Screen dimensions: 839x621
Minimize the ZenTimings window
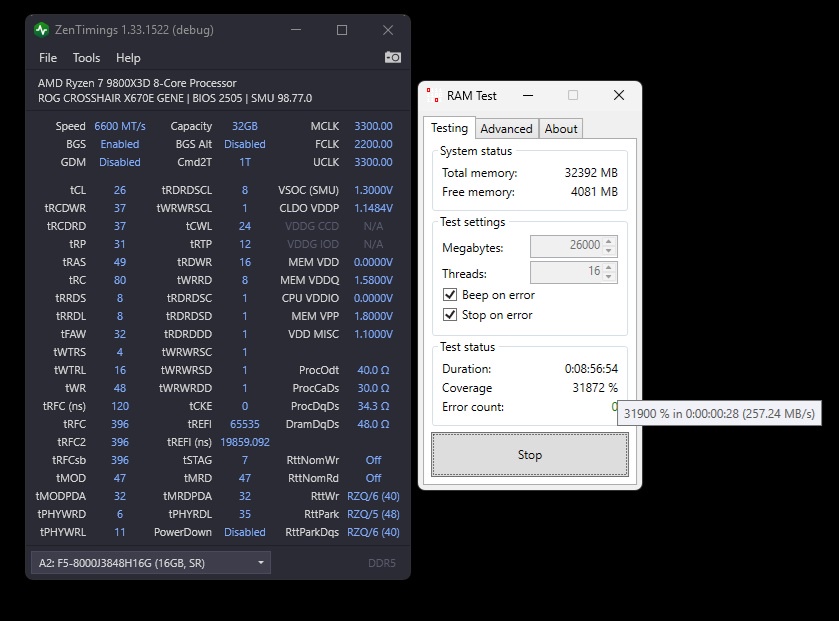[x=296, y=30]
